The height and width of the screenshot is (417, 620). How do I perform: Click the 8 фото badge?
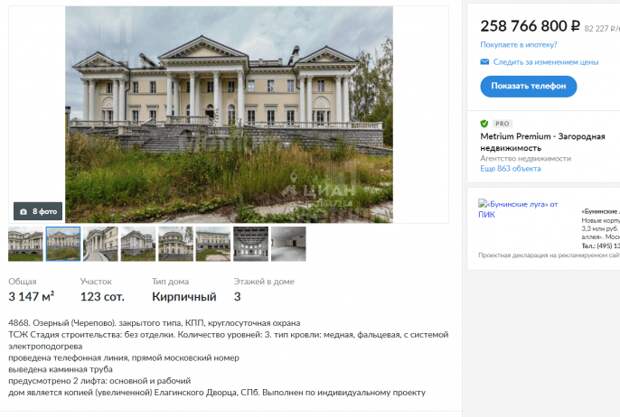coord(38,211)
